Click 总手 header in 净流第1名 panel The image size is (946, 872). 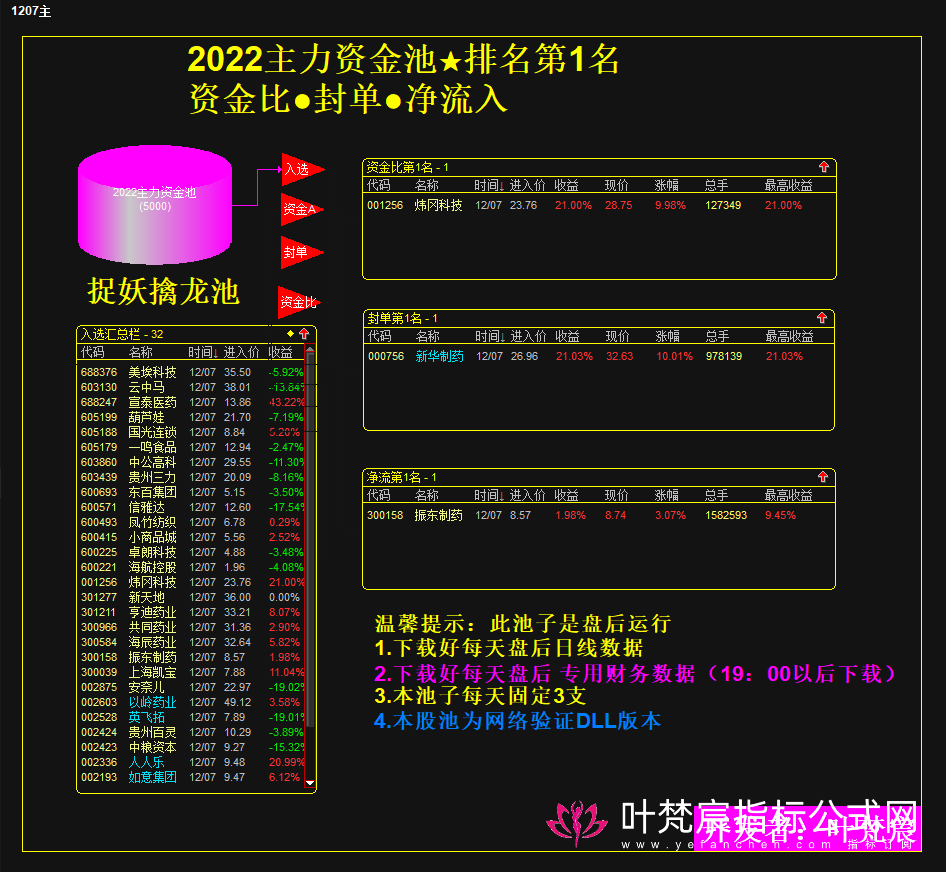[x=717, y=495]
